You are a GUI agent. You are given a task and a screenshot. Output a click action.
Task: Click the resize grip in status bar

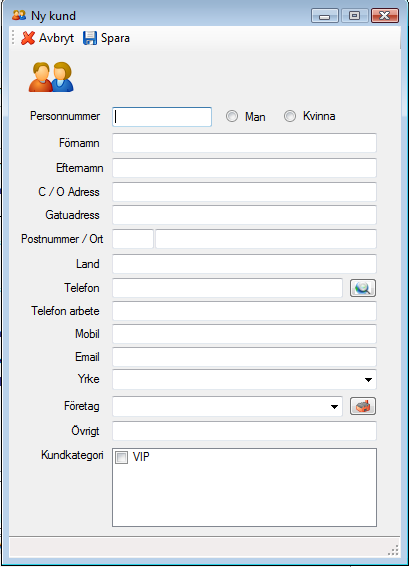click(x=393, y=550)
